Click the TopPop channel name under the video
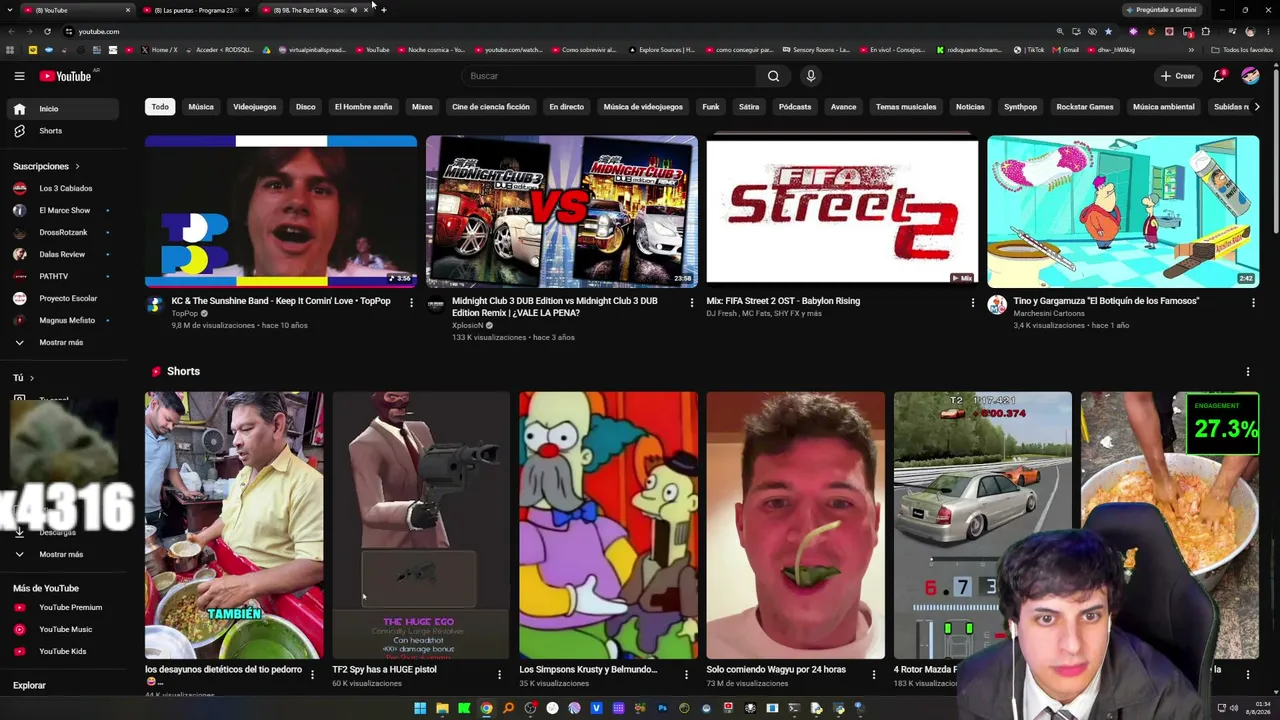Screen dimensions: 1280x720 185,314
